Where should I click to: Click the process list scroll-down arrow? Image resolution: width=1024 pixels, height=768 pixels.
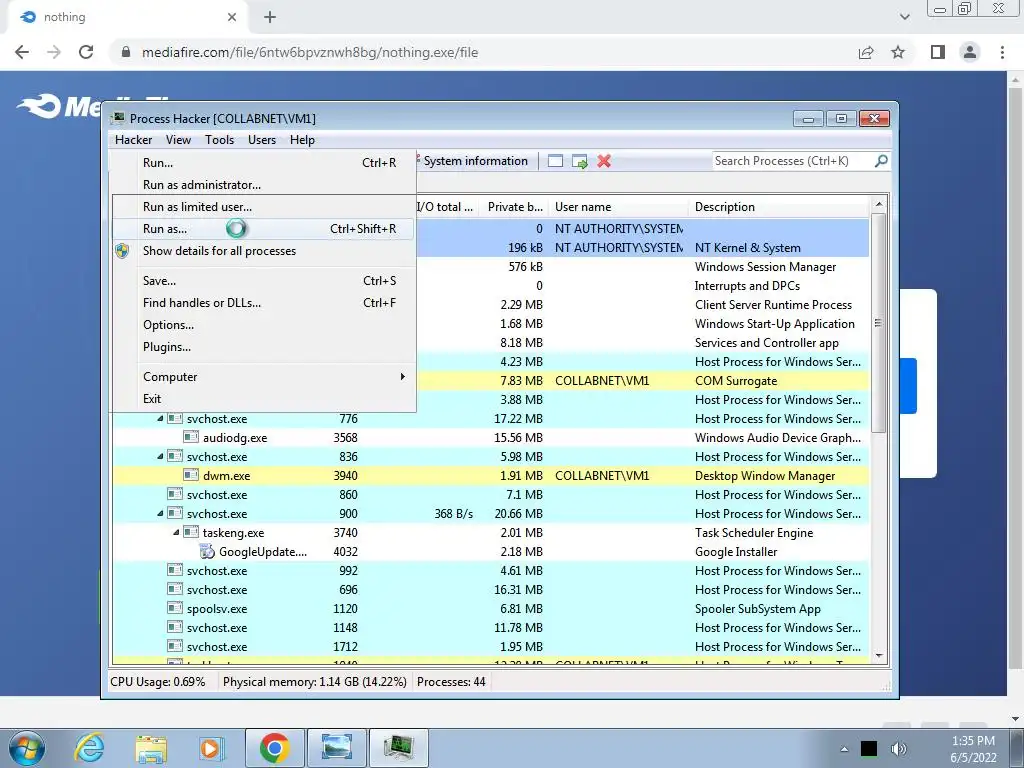tap(879, 656)
